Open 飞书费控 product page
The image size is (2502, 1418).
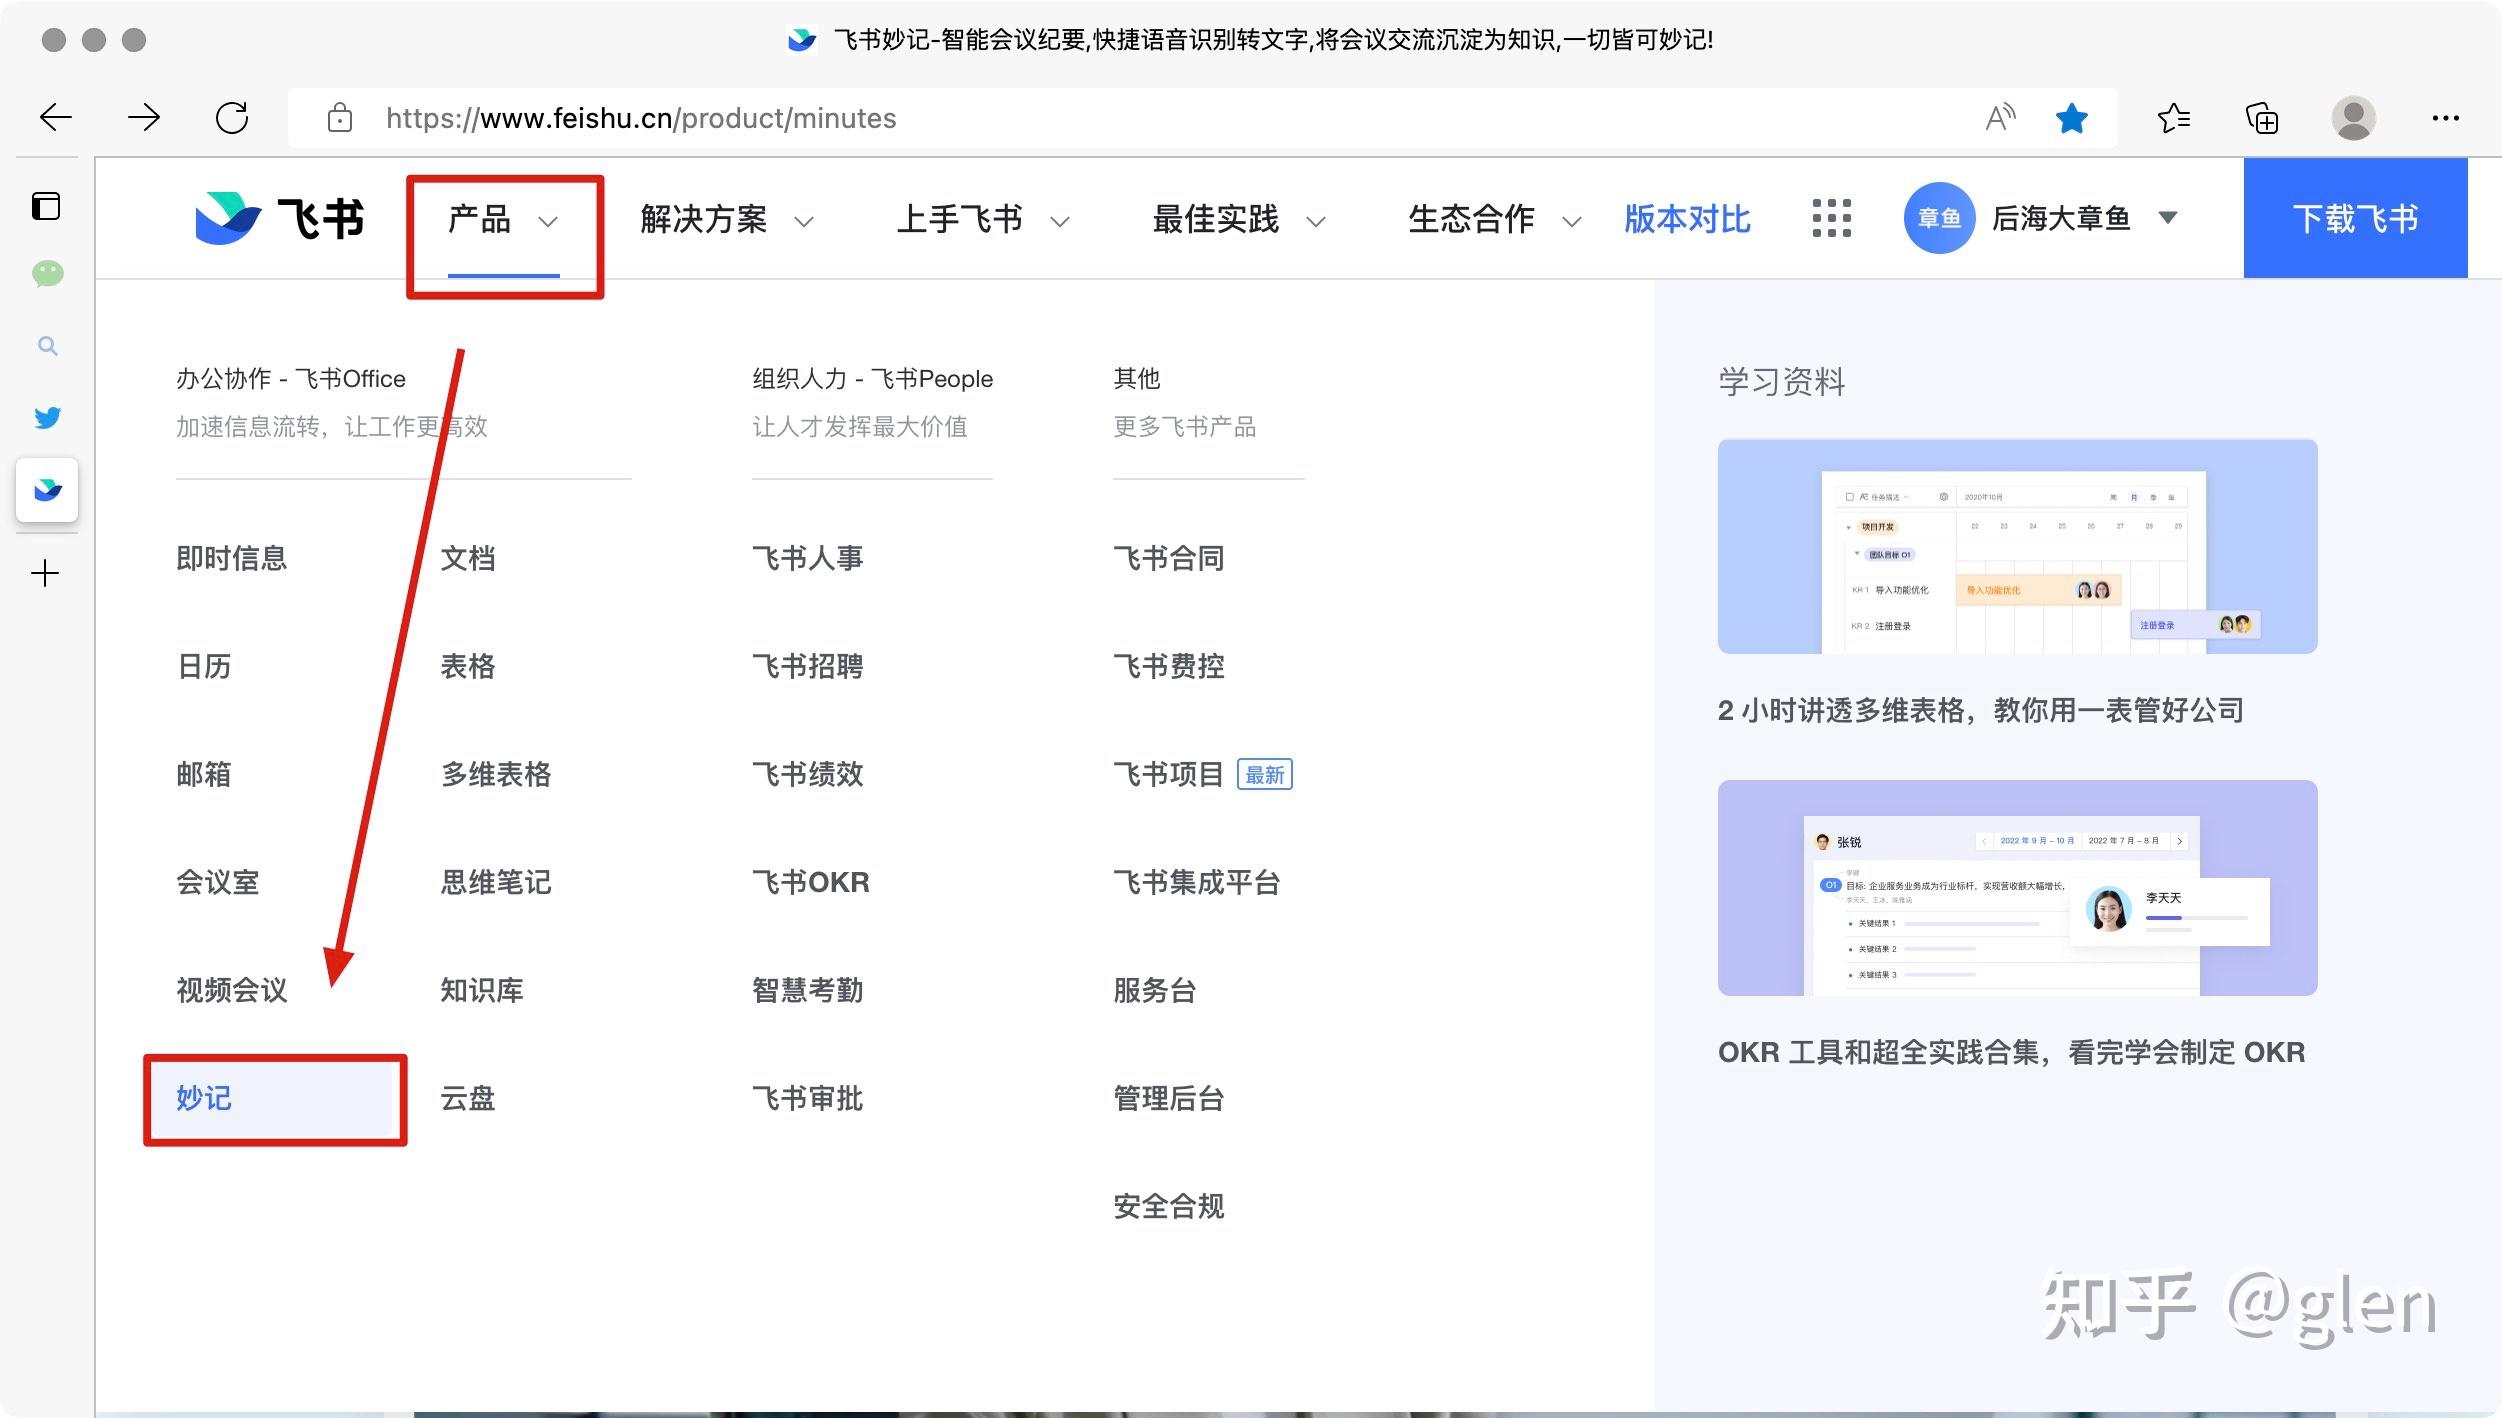1169,666
